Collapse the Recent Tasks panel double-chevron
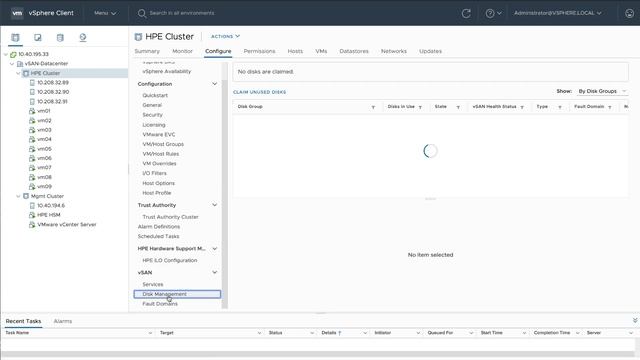Image resolution: width=640 pixels, height=360 pixels. (x=635, y=320)
